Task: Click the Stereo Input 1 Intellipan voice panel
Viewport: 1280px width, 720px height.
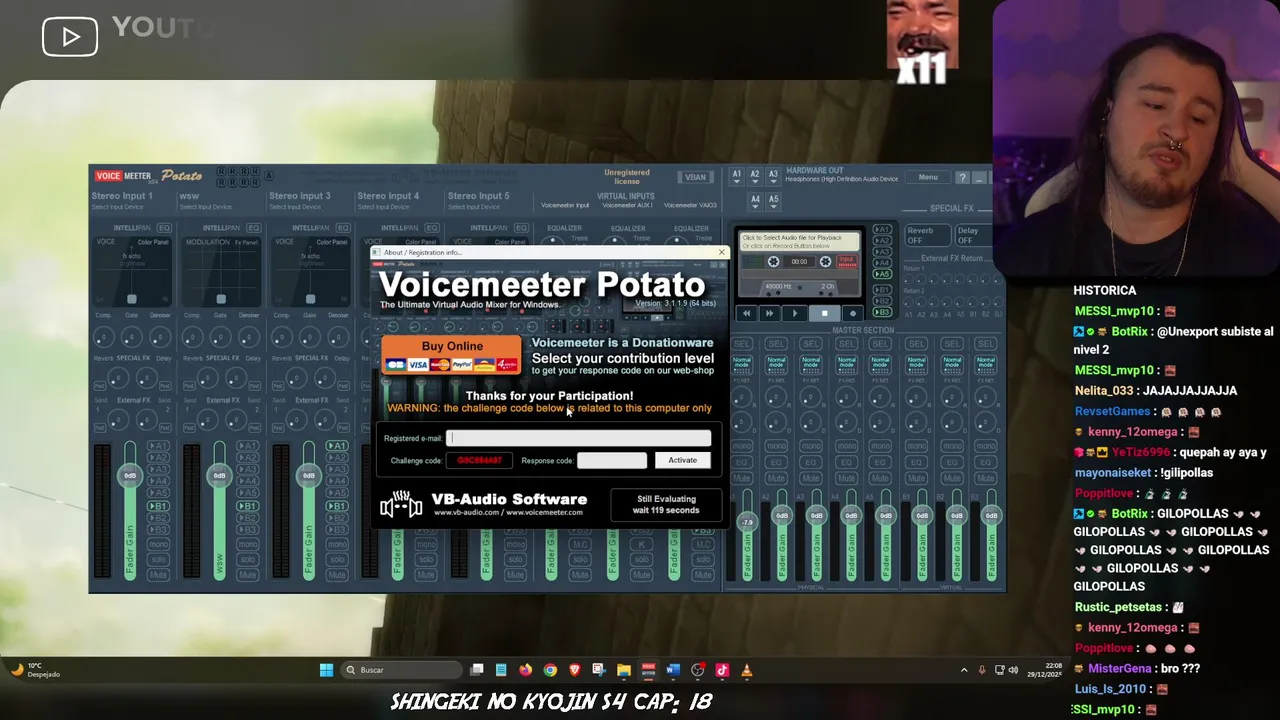Action: (132, 270)
